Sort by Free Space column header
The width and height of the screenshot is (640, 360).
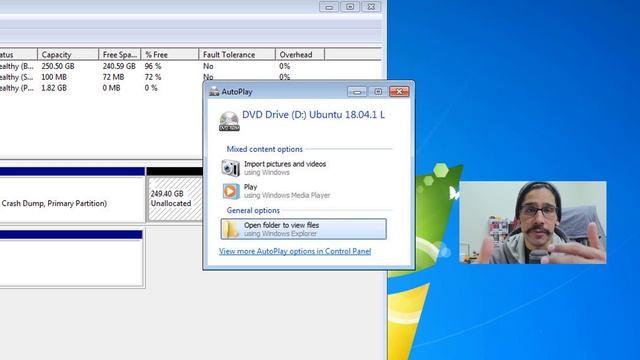pyautogui.click(x=120, y=54)
